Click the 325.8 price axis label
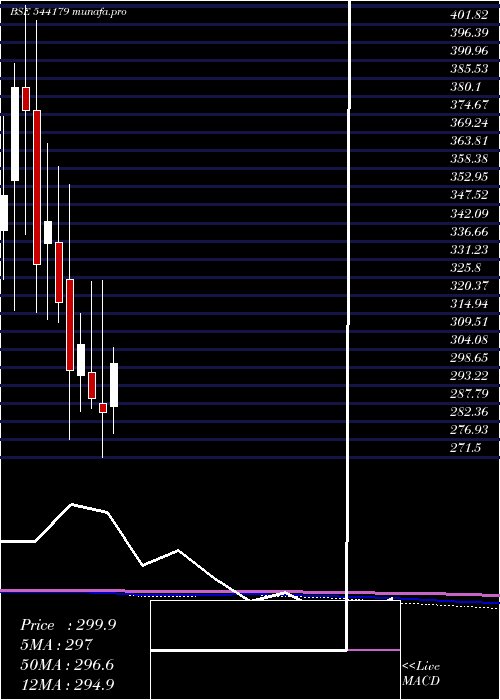 pyautogui.click(x=465, y=267)
